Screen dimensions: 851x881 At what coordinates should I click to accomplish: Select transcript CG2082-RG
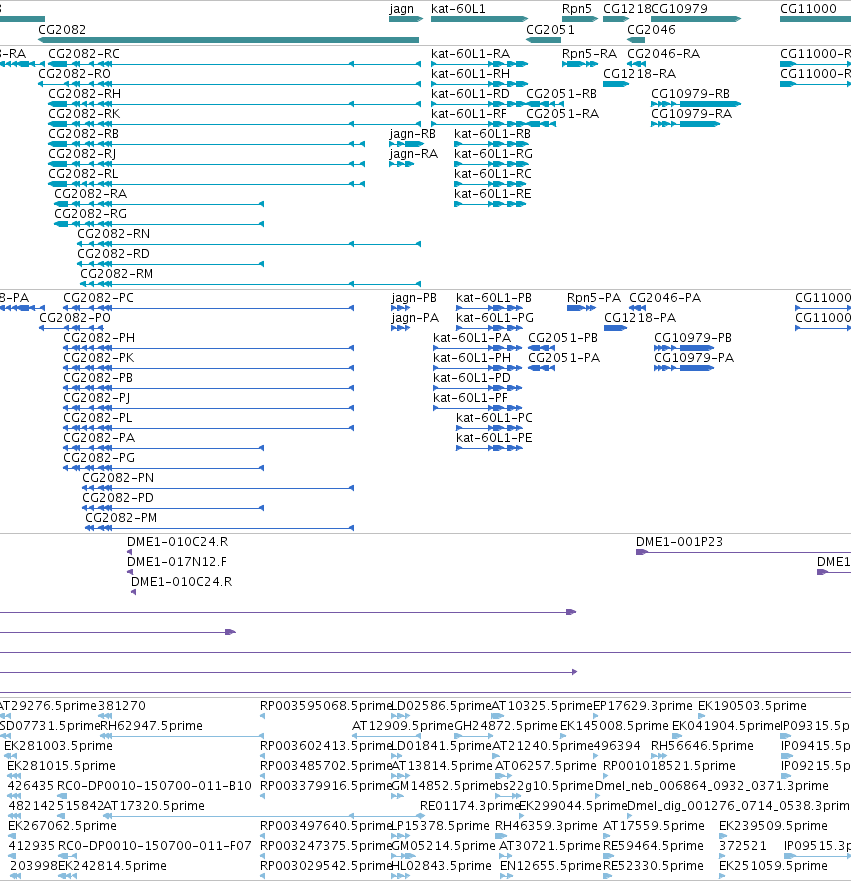[x=90, y=214]
